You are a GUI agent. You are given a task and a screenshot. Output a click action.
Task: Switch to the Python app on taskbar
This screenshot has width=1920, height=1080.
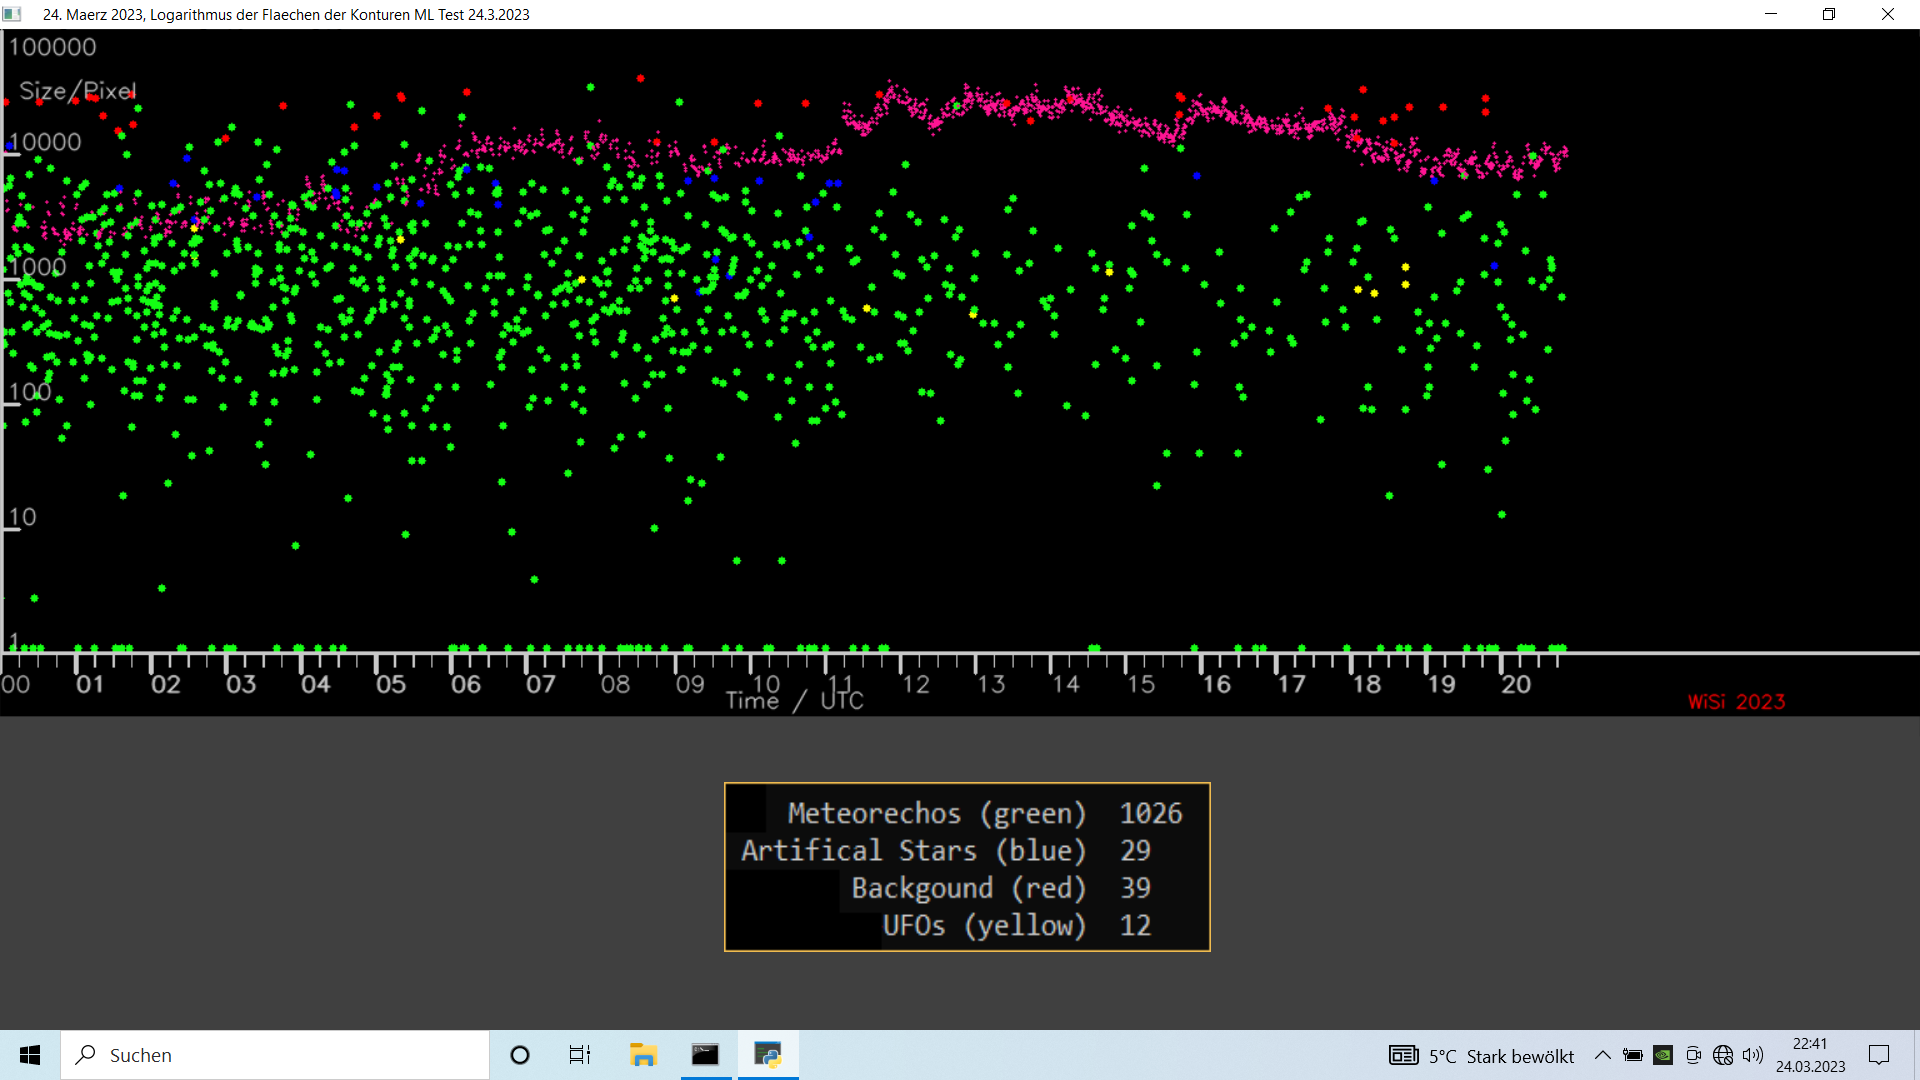[x=768, y=1055]
